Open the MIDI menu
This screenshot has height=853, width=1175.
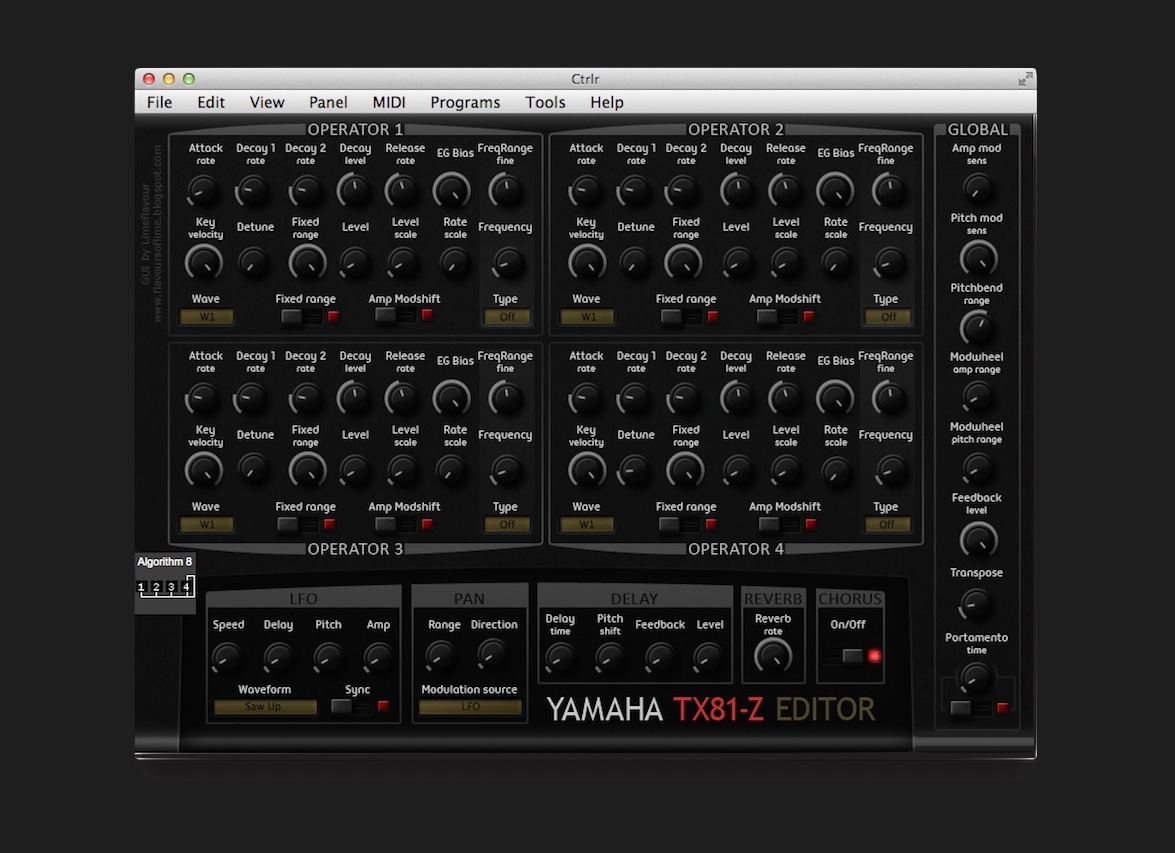point(389,102)
